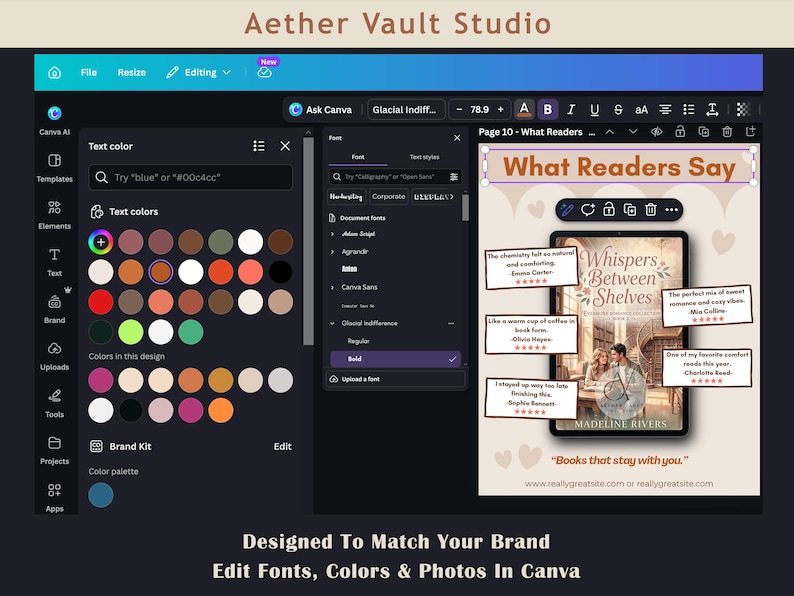Viewport: 794px width, 596px height.
Task: Expand the Canva Sans font family
Action: click(332, 287)
